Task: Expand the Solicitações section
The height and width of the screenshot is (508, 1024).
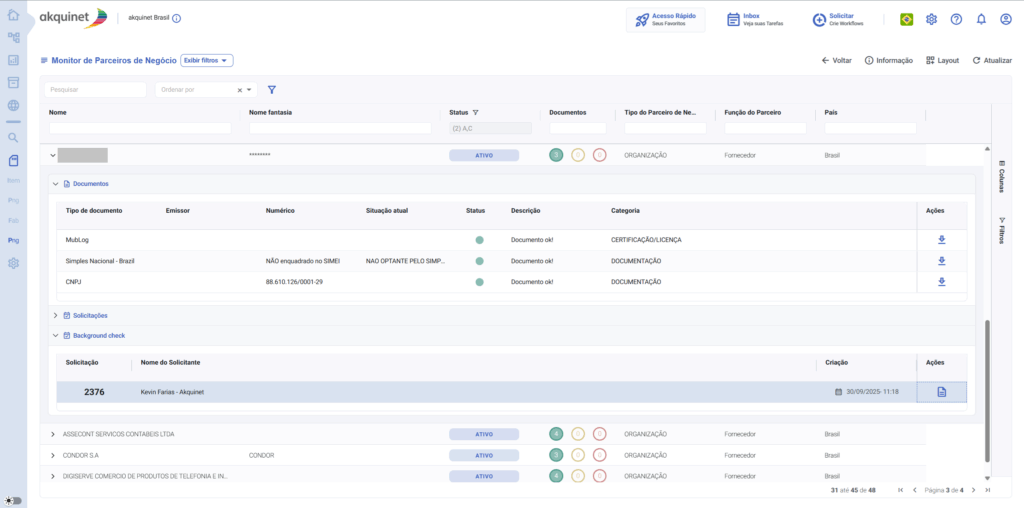Action: tap(56, 315)
